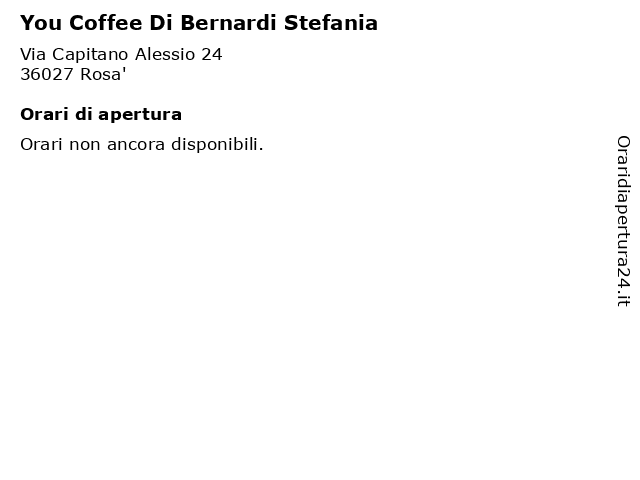Click the street number 24

pos(212,54)
